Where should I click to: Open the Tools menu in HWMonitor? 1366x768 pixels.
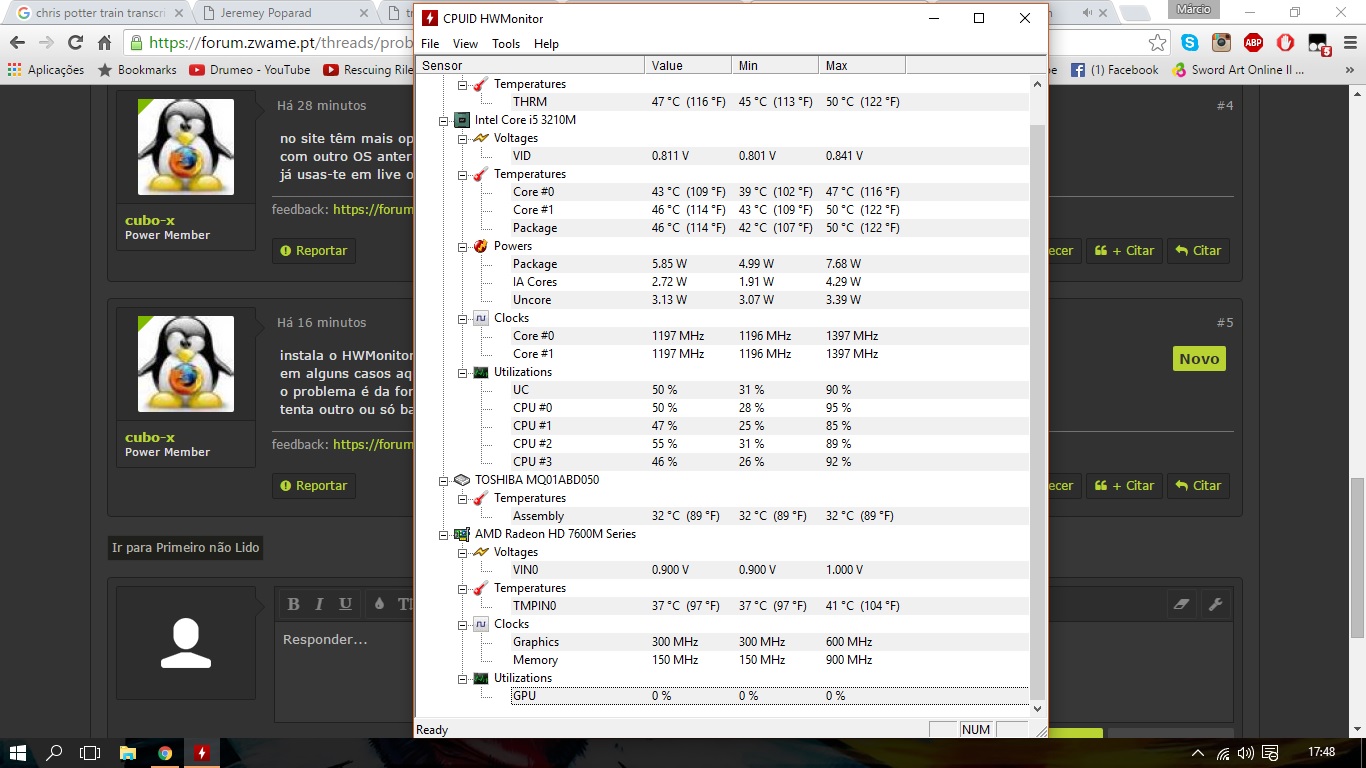coord(506,44)
